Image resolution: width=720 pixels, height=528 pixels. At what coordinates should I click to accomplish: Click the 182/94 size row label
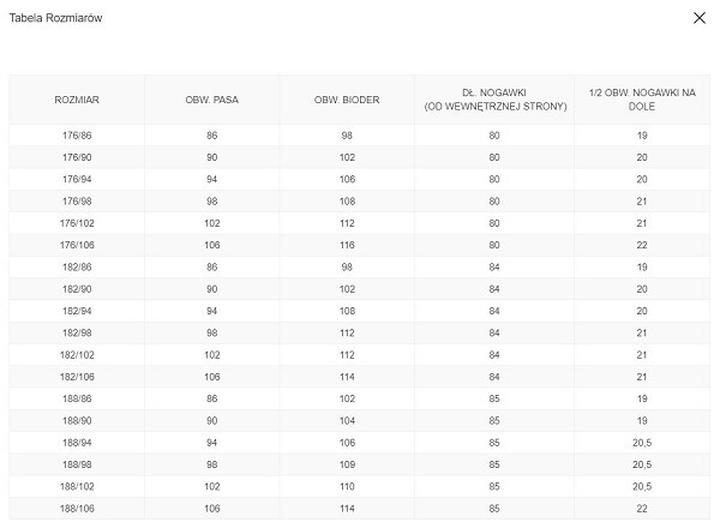(77, 311)
